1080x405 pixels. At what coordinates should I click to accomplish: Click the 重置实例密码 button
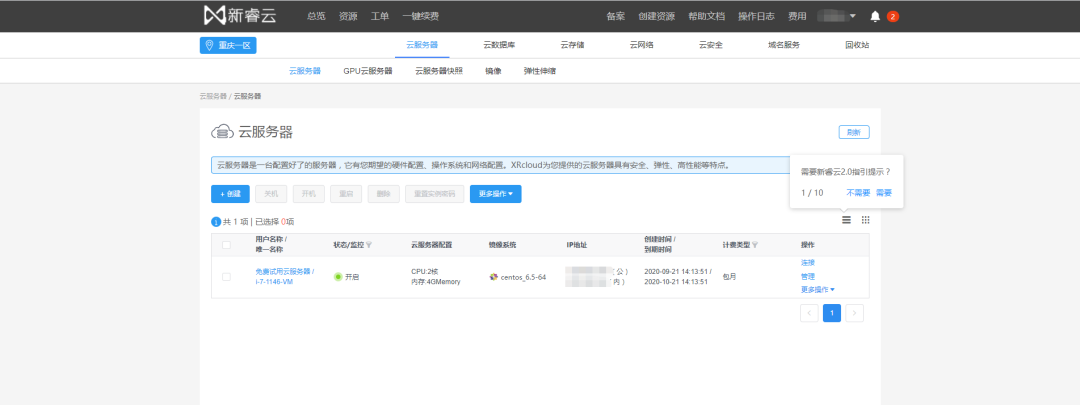(x=435, y=194)
